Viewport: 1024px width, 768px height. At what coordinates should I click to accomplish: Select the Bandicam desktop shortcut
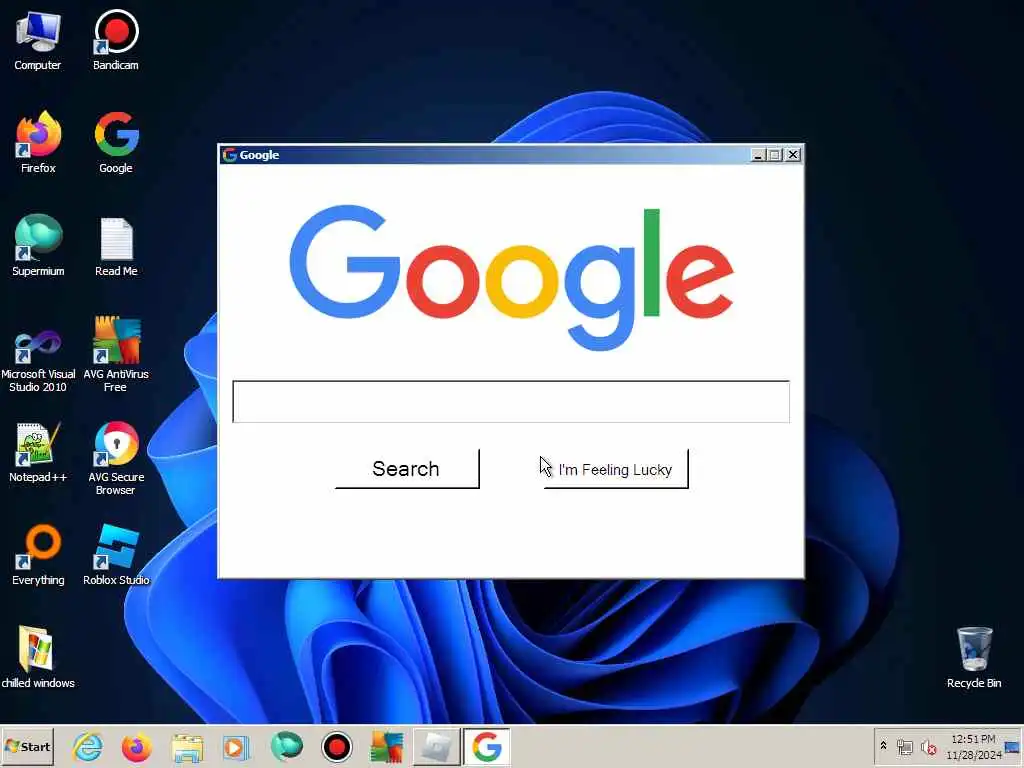click(116, 40)
